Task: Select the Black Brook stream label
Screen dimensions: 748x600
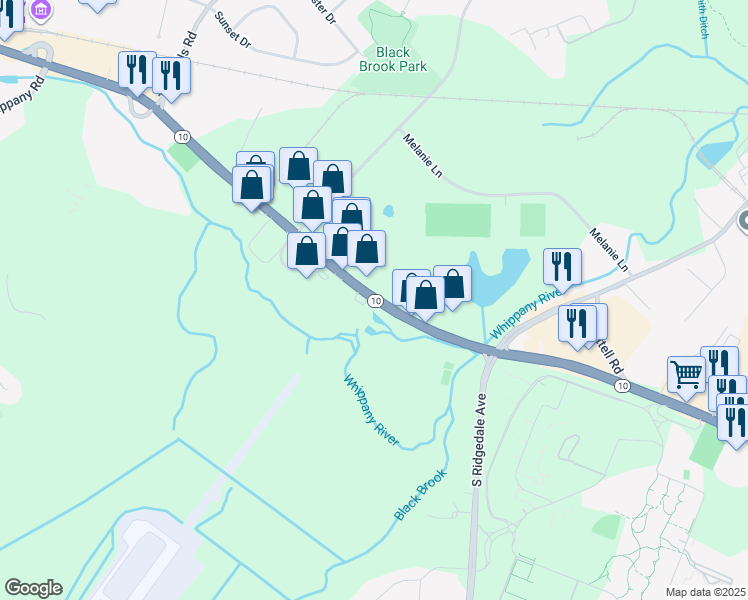Action: [x=420, y=495]
